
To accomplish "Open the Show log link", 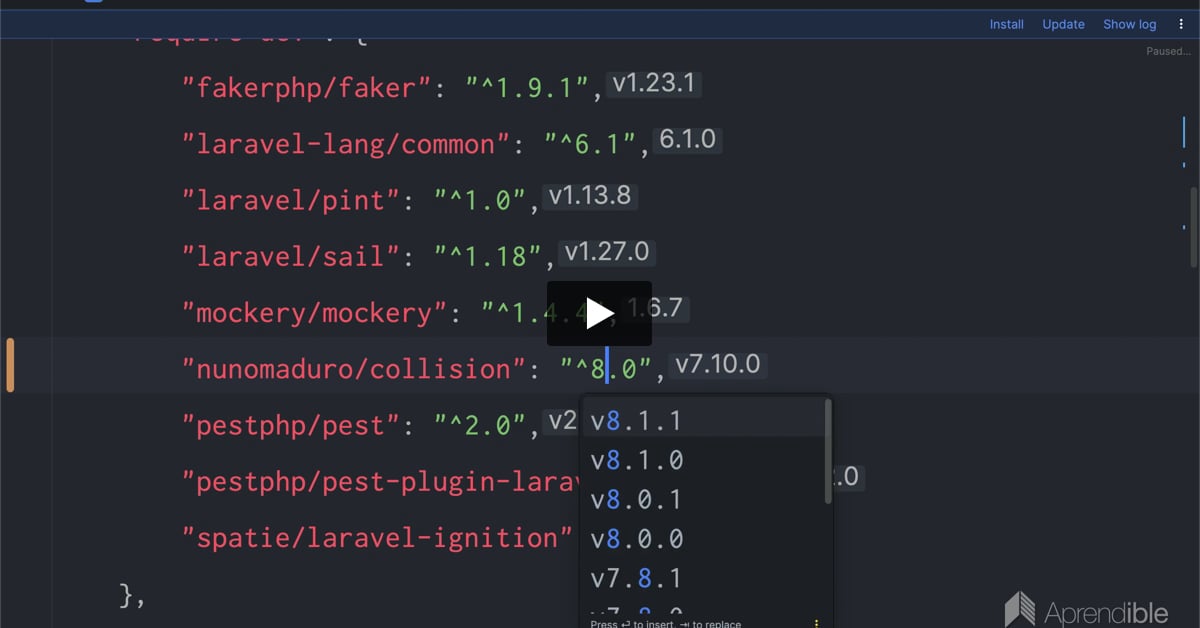I will click(1129, 24).
